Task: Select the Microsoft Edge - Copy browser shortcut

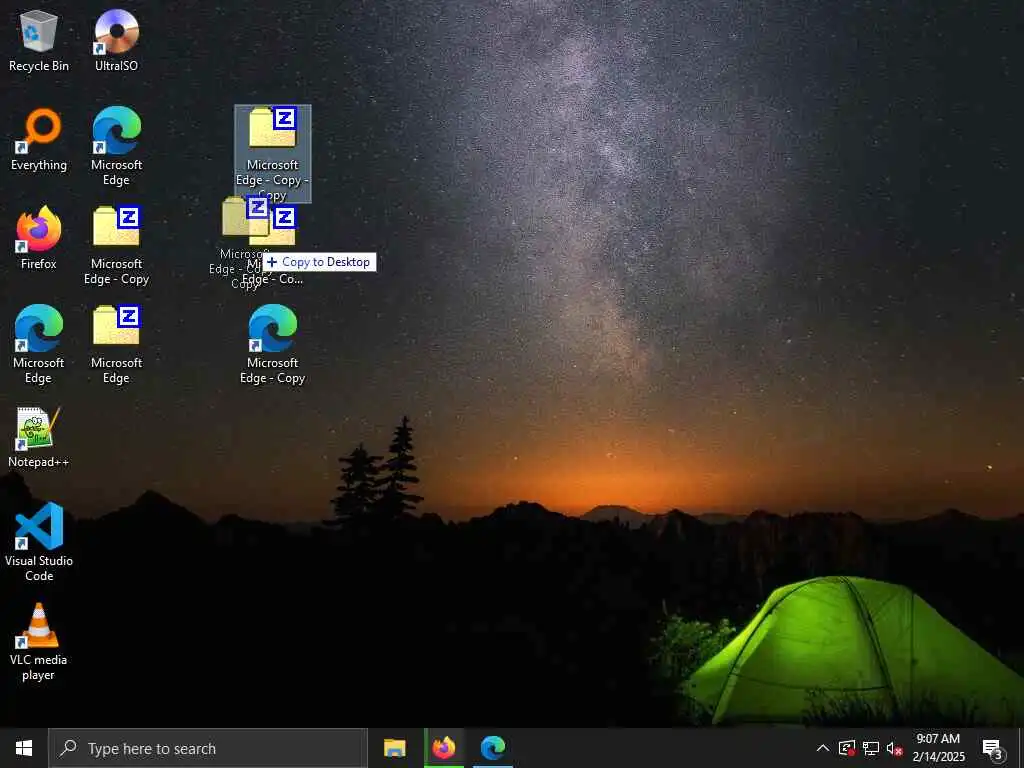Action: click(x=272, y=345)
